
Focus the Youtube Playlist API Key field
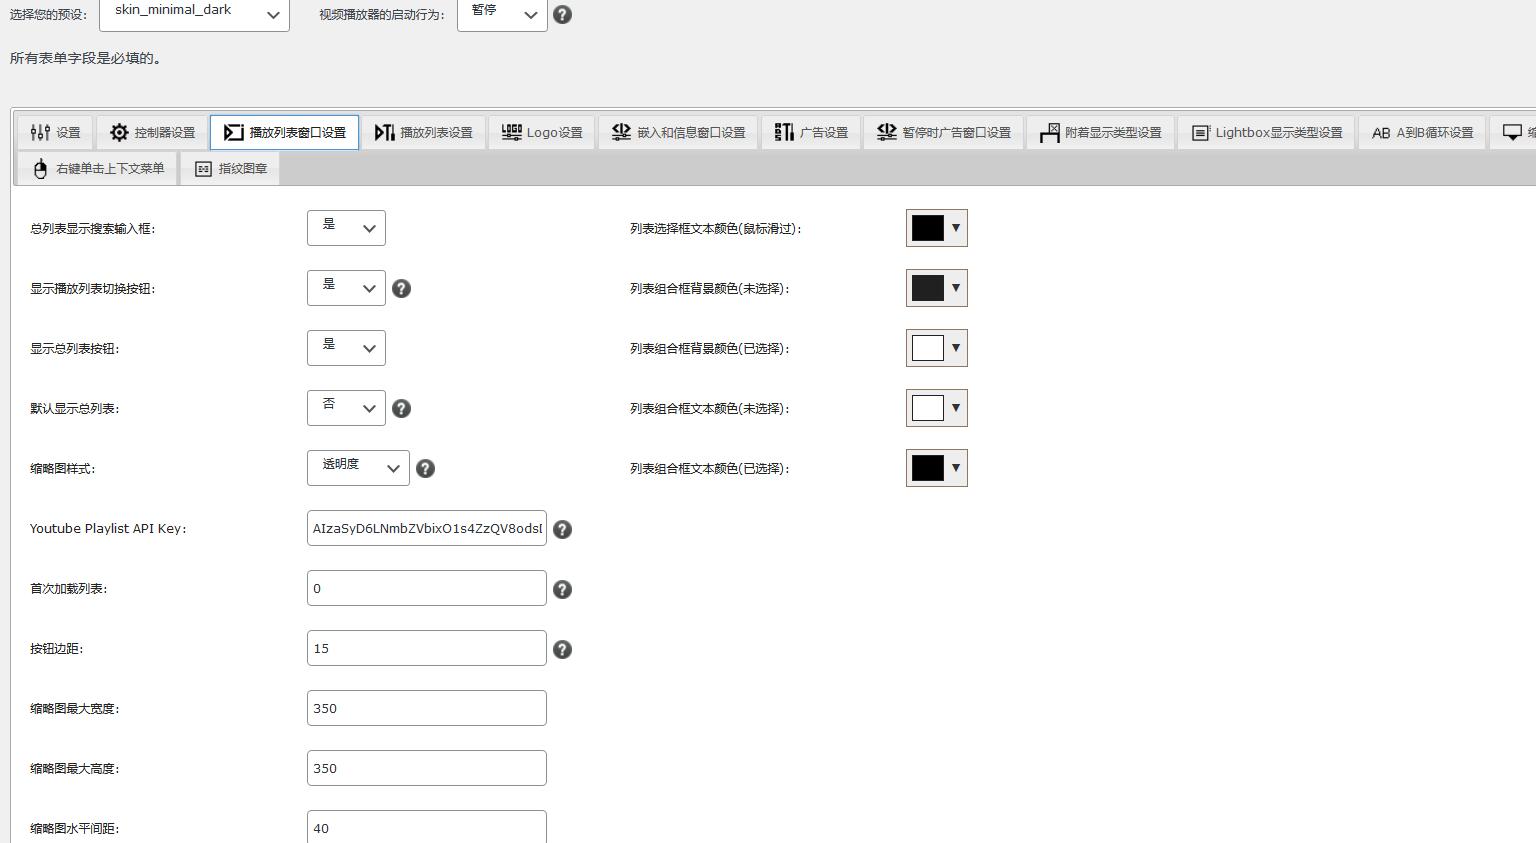(426, 528)
